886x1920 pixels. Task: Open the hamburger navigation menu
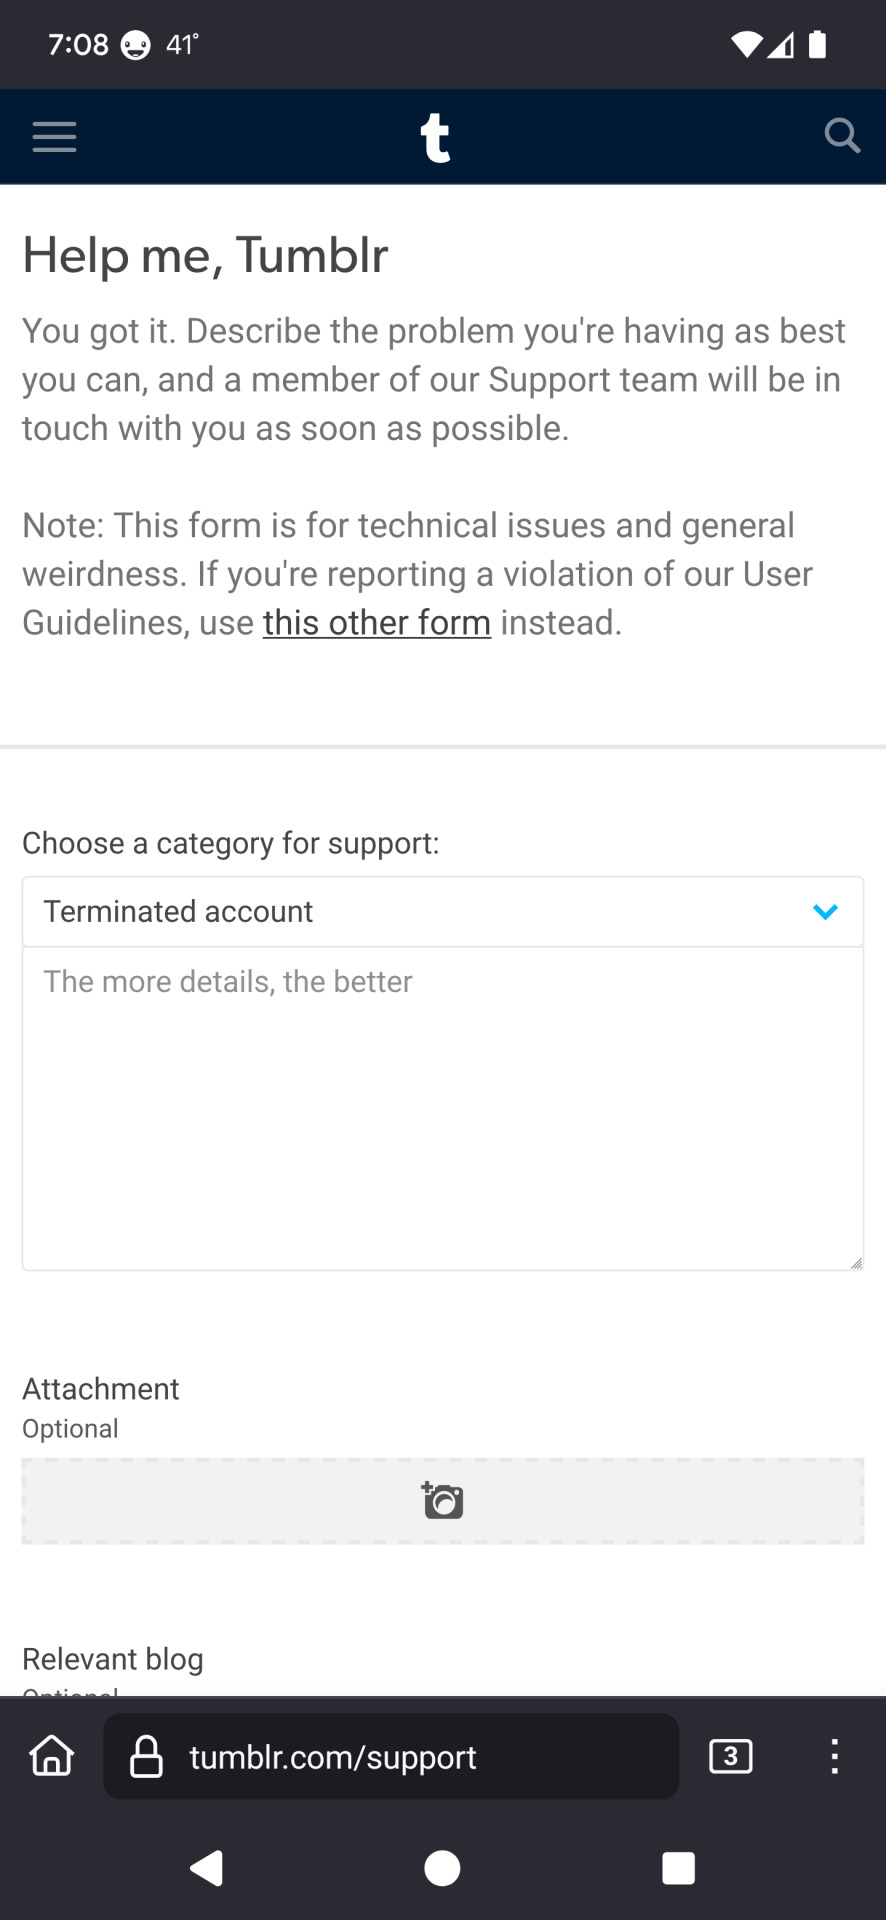[54, 136]
